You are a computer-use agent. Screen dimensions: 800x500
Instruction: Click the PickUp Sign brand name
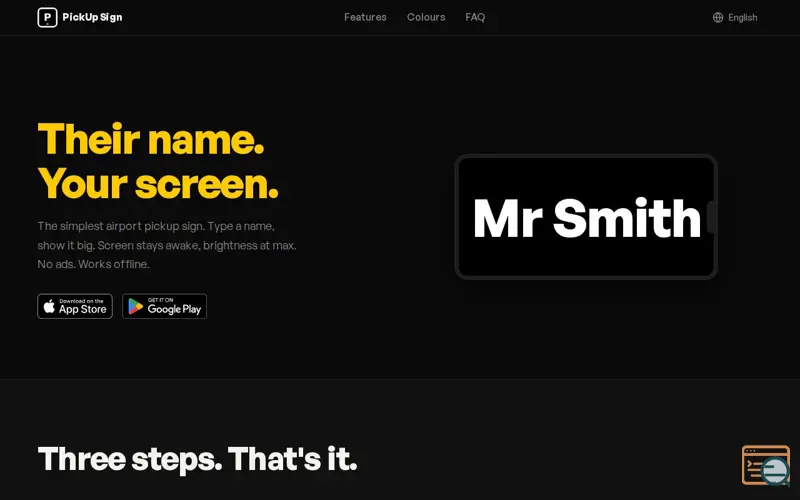(x=92, y=17)
